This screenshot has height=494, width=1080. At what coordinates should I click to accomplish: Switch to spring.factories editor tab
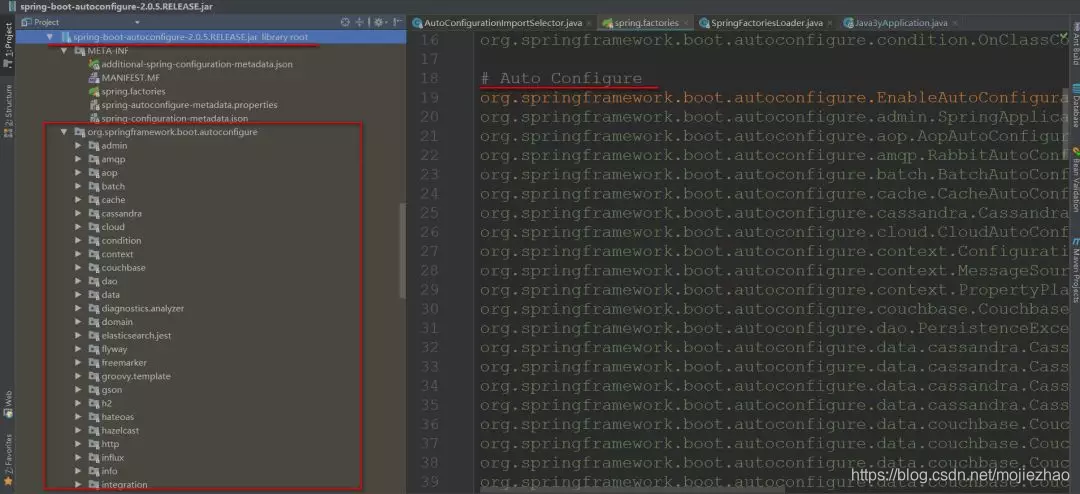(645, 23)
